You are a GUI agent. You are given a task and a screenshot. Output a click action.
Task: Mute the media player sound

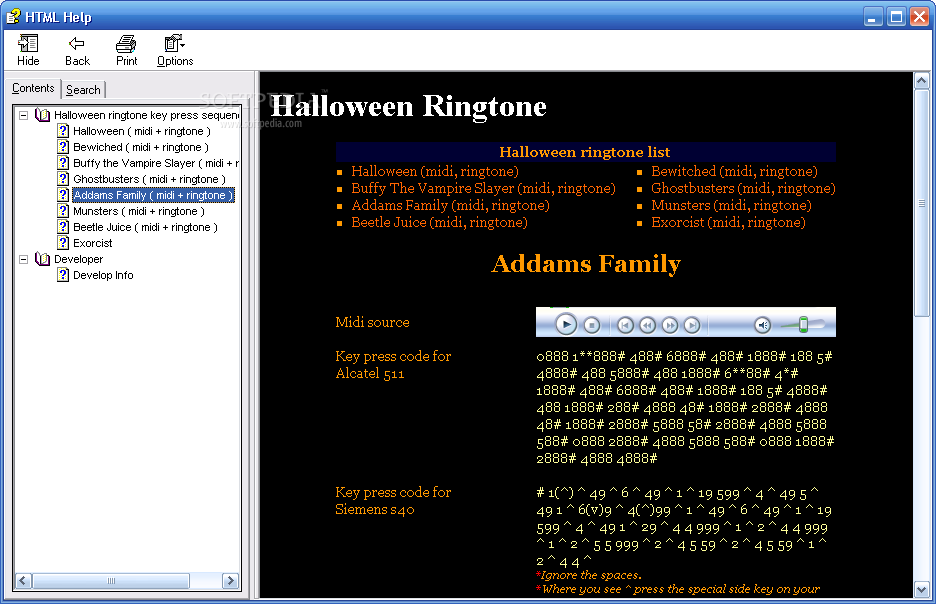[762, 325]
